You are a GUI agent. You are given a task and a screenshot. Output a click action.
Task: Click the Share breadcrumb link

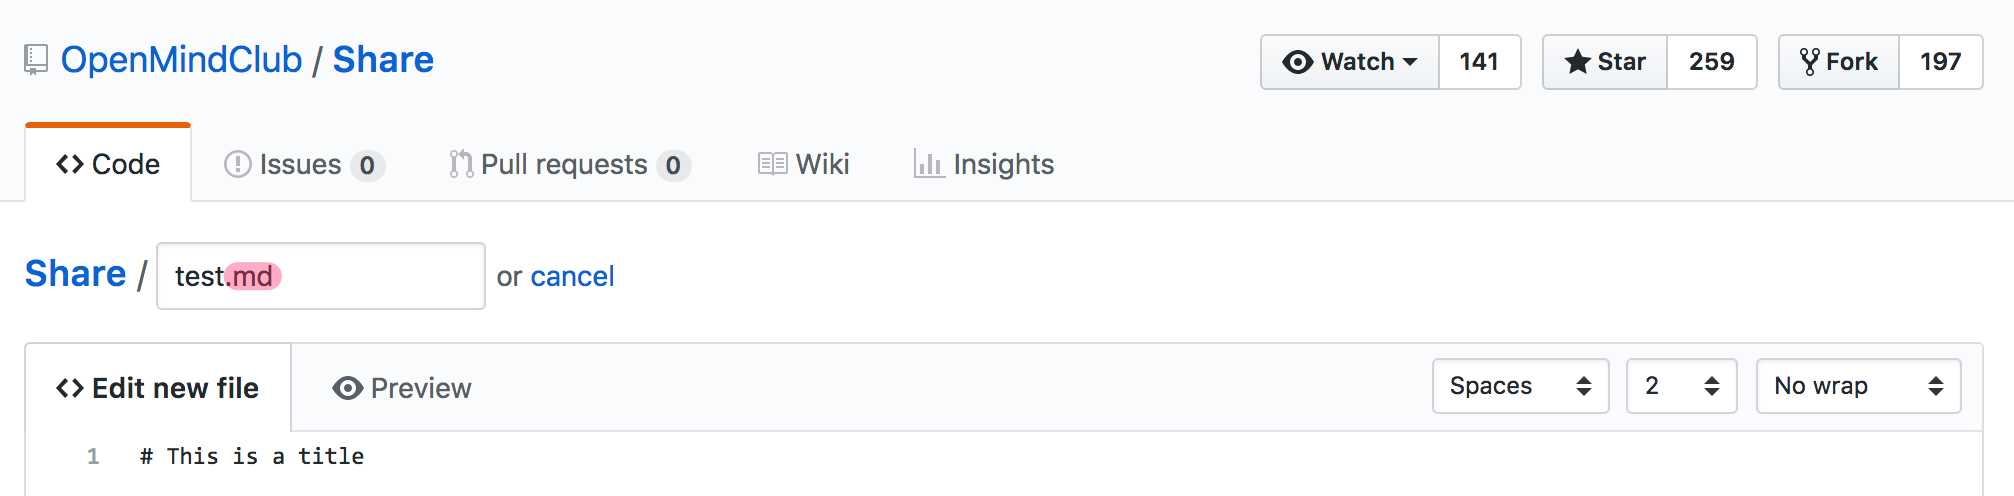(x=76, y=274)
